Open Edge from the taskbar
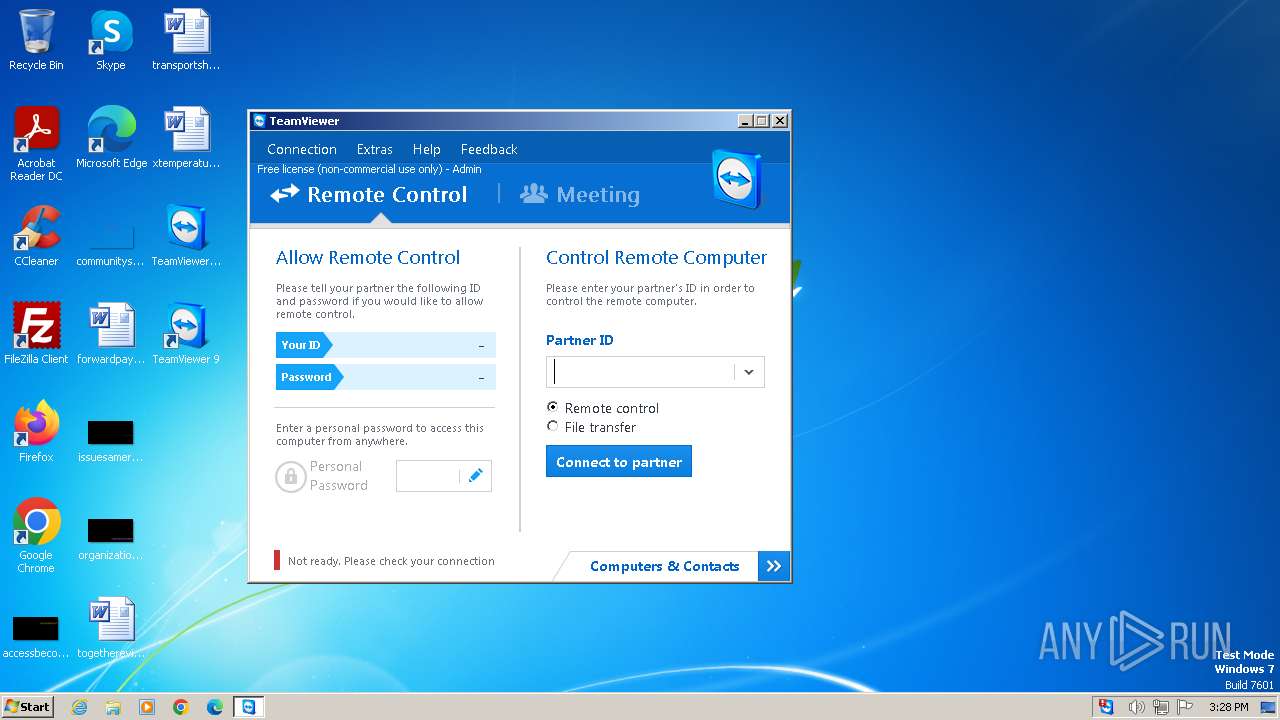The width and height of the screenshot is (1280, 720). click(215, 707)
